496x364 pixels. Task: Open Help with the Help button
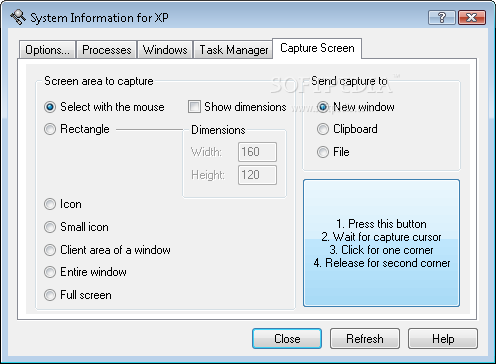(443, 339)
